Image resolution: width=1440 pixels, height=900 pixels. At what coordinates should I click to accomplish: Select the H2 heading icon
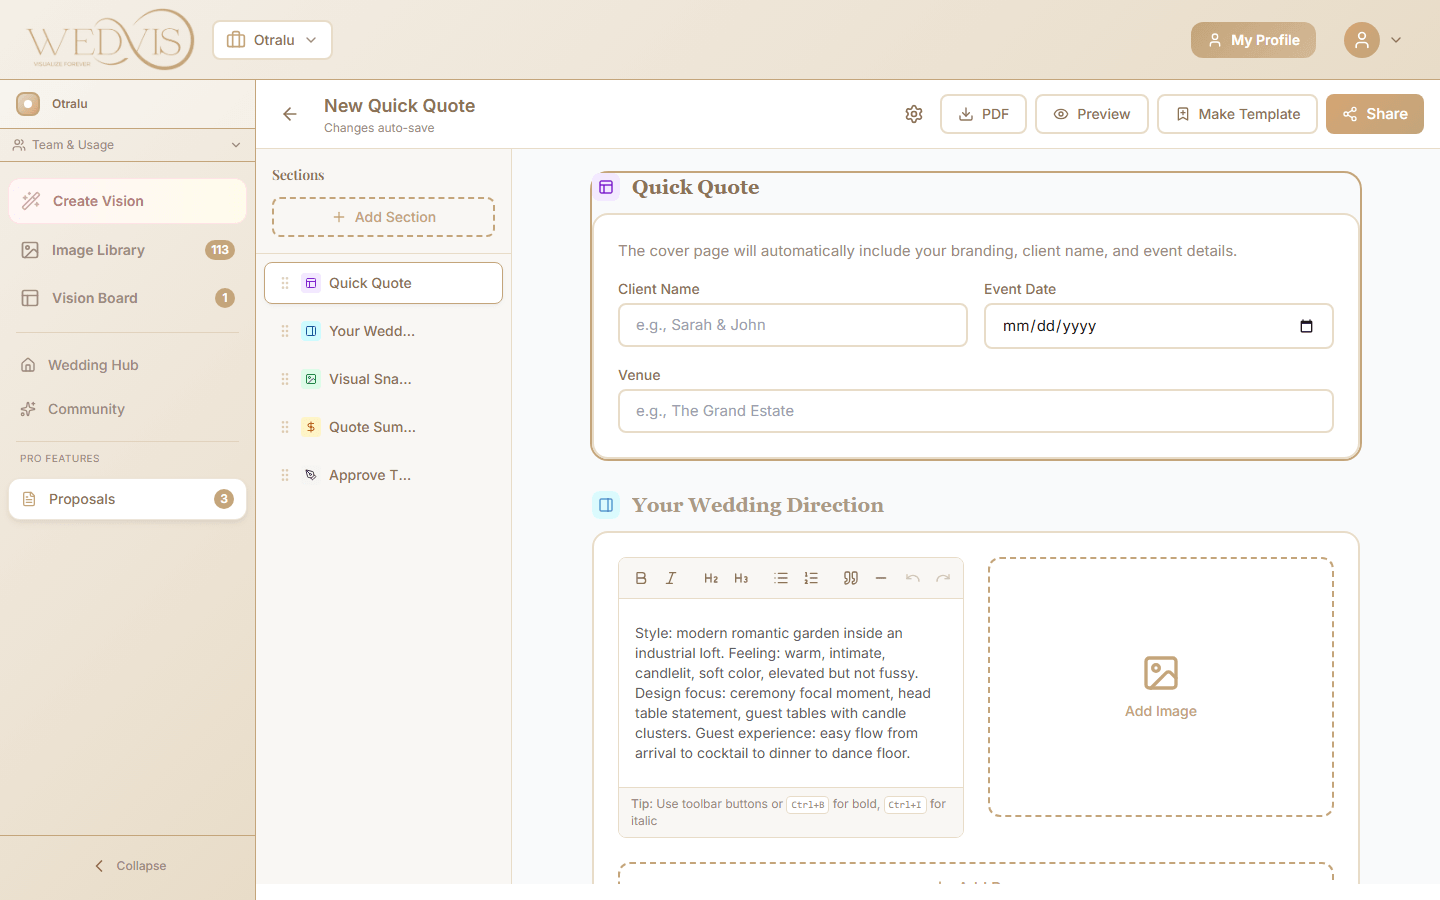tap(711, 578)
